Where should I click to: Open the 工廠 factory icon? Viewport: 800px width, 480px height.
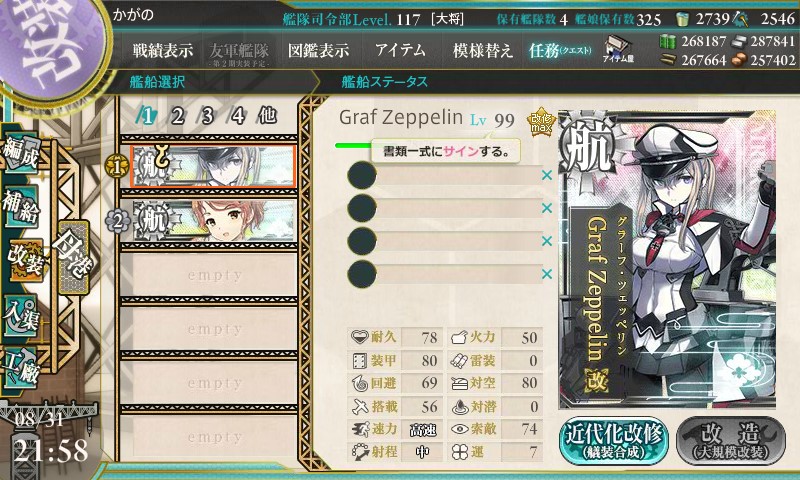(21, 368)
